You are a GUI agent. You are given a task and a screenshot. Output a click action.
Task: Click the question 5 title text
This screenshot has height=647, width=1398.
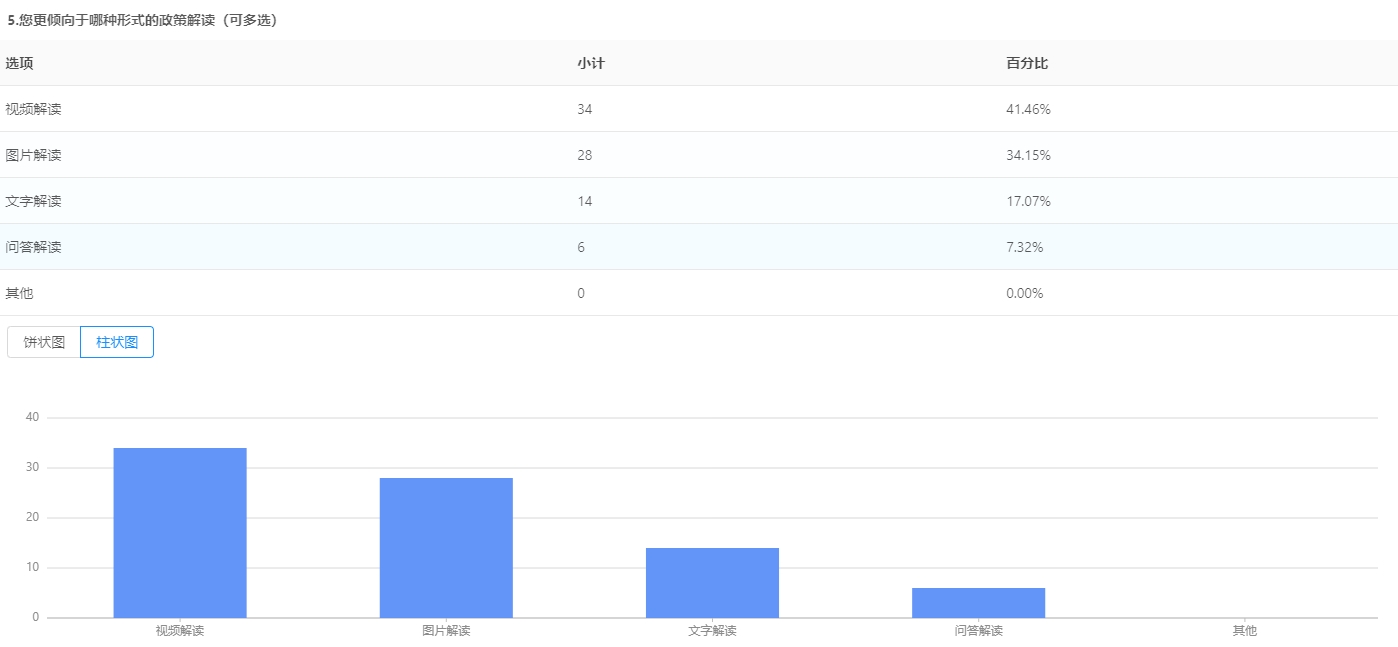[142, 20]
